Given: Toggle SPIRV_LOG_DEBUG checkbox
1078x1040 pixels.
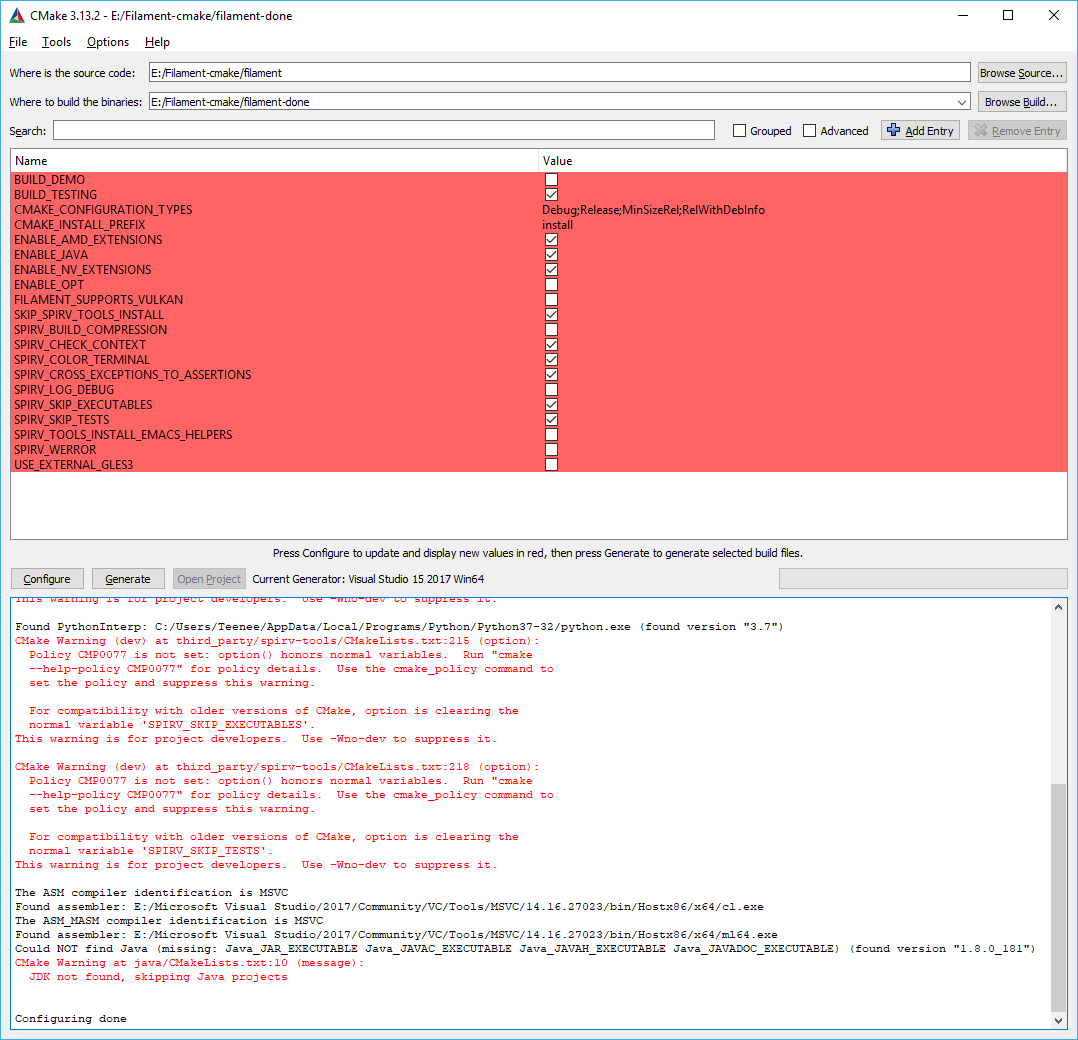Looking at the screenshot, I should 551,390.
